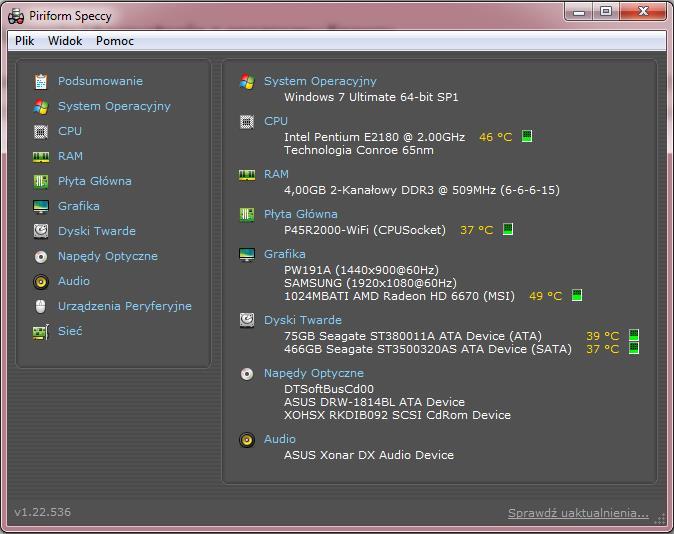Image resolution: width=674 pixels, height=534 pixels.
Task: Click motherboard icon in summary panel
Action: coord(247,215)
